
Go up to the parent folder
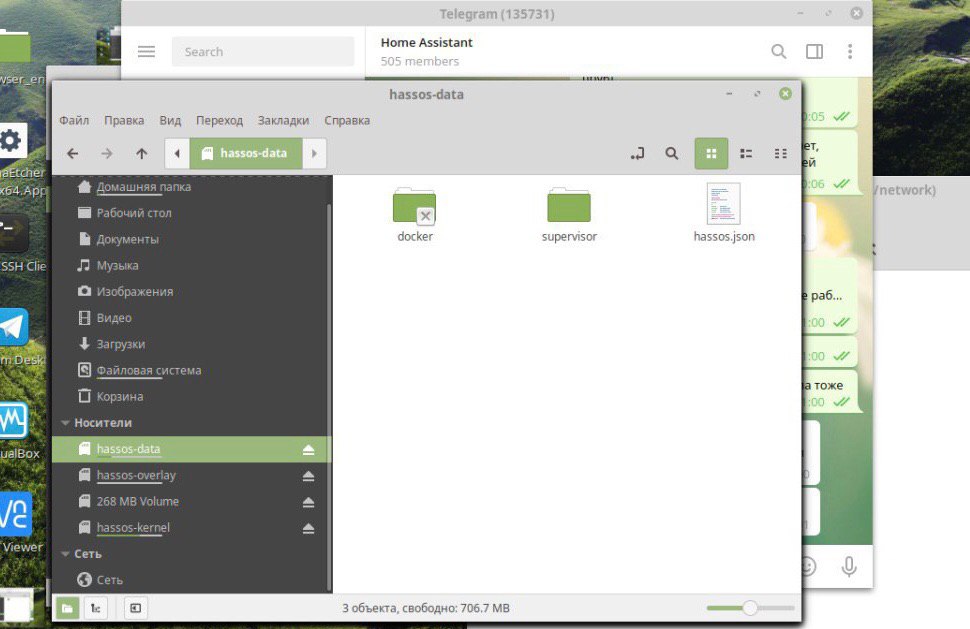coord(142,153)
